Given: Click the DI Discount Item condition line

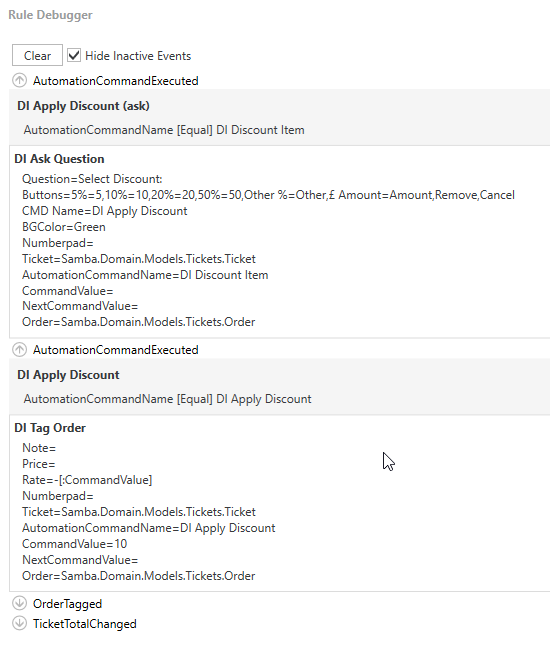Looking at the screenshot, I should (164, 130).
